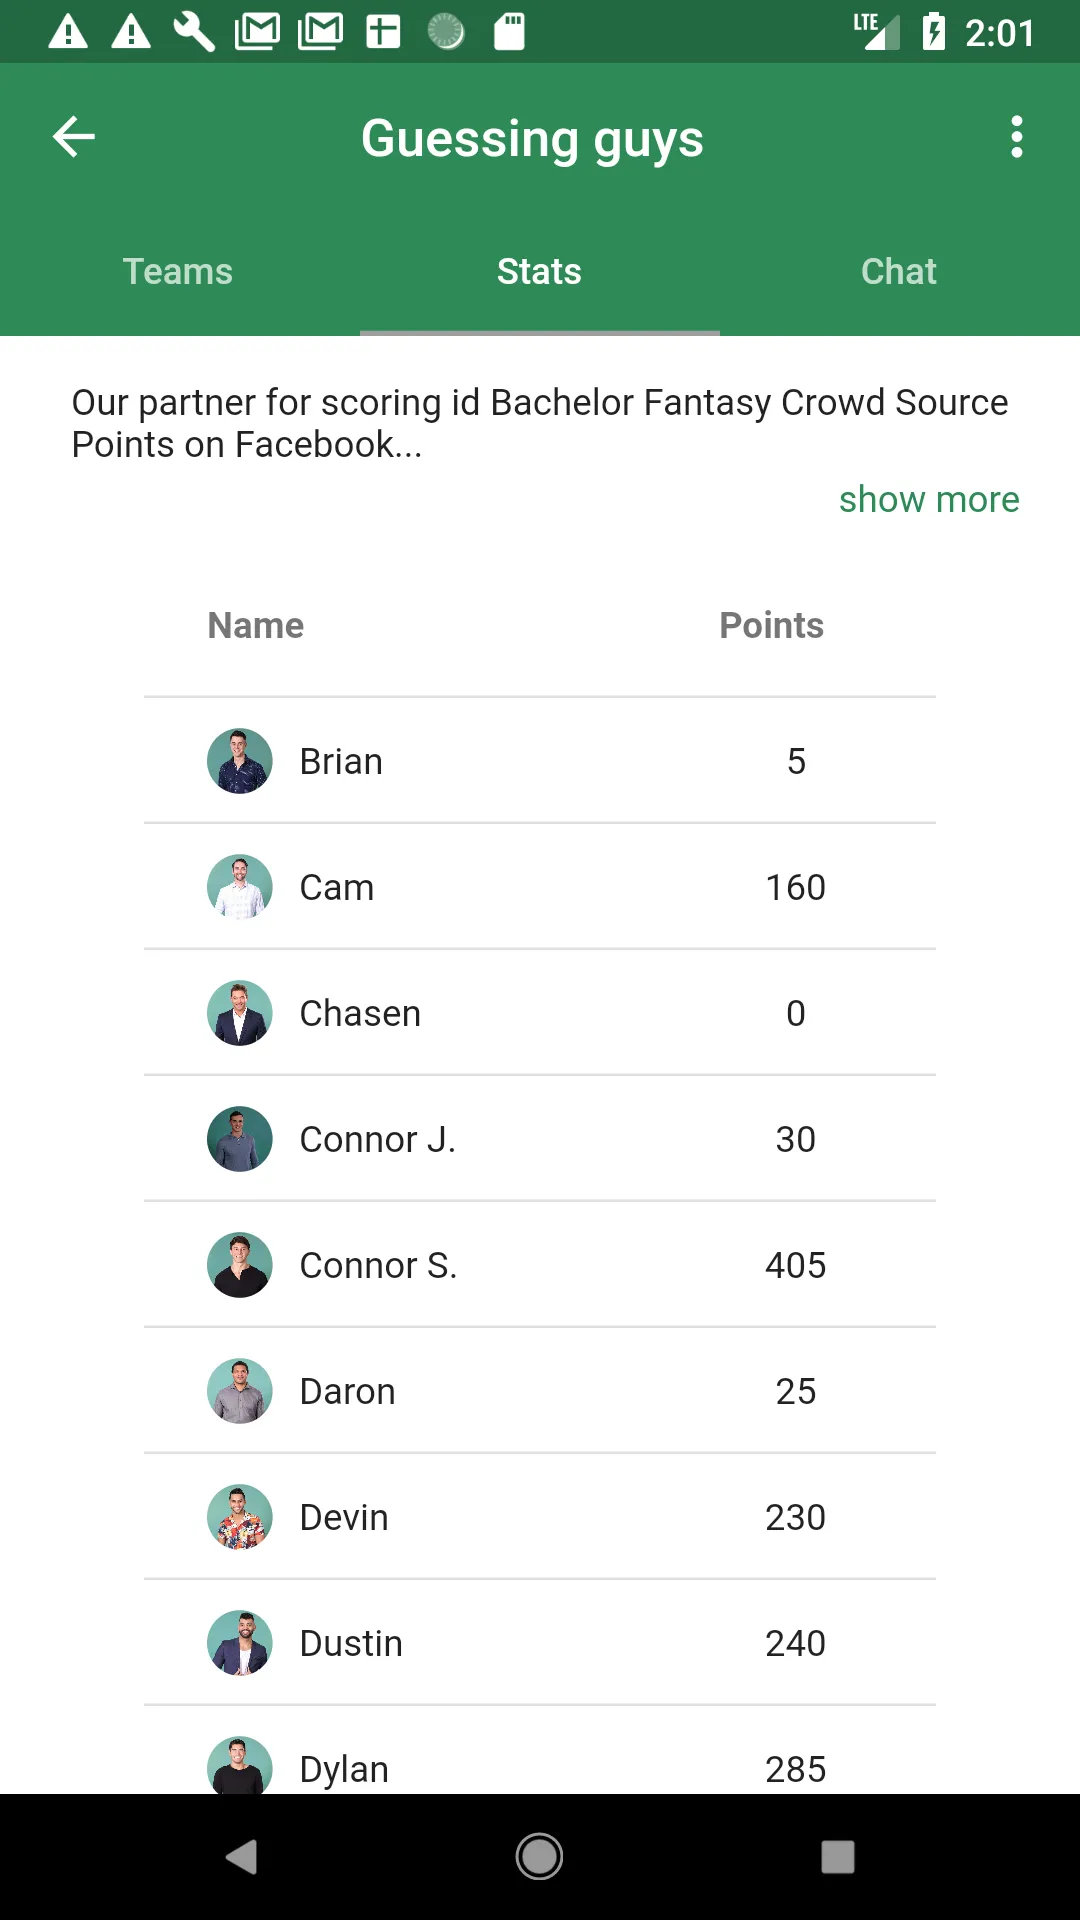This screenshot has height=1920, width=1080.
Task: Tap Brian's profile avatar
Action: click(240, 761)
